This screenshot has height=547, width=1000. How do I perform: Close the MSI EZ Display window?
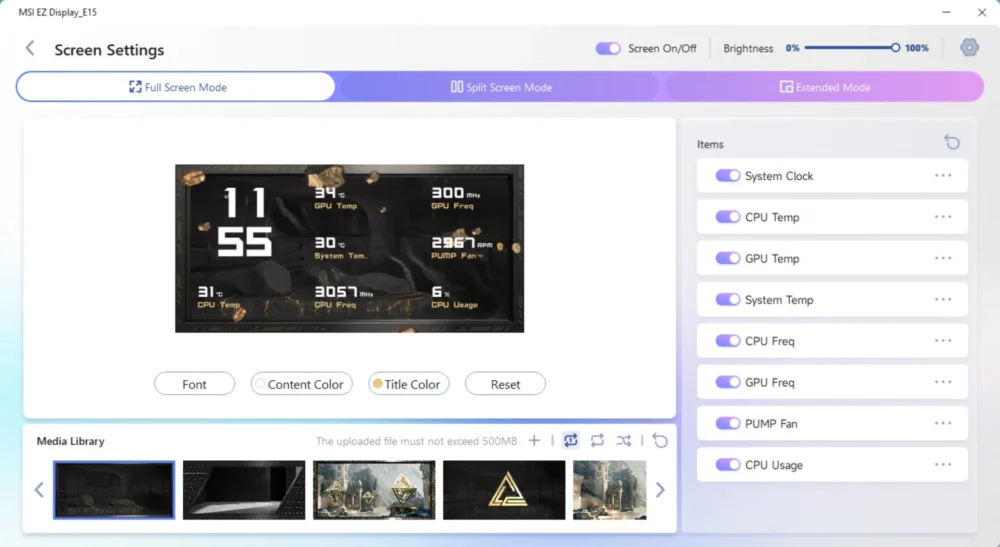(x=982, y=12)
